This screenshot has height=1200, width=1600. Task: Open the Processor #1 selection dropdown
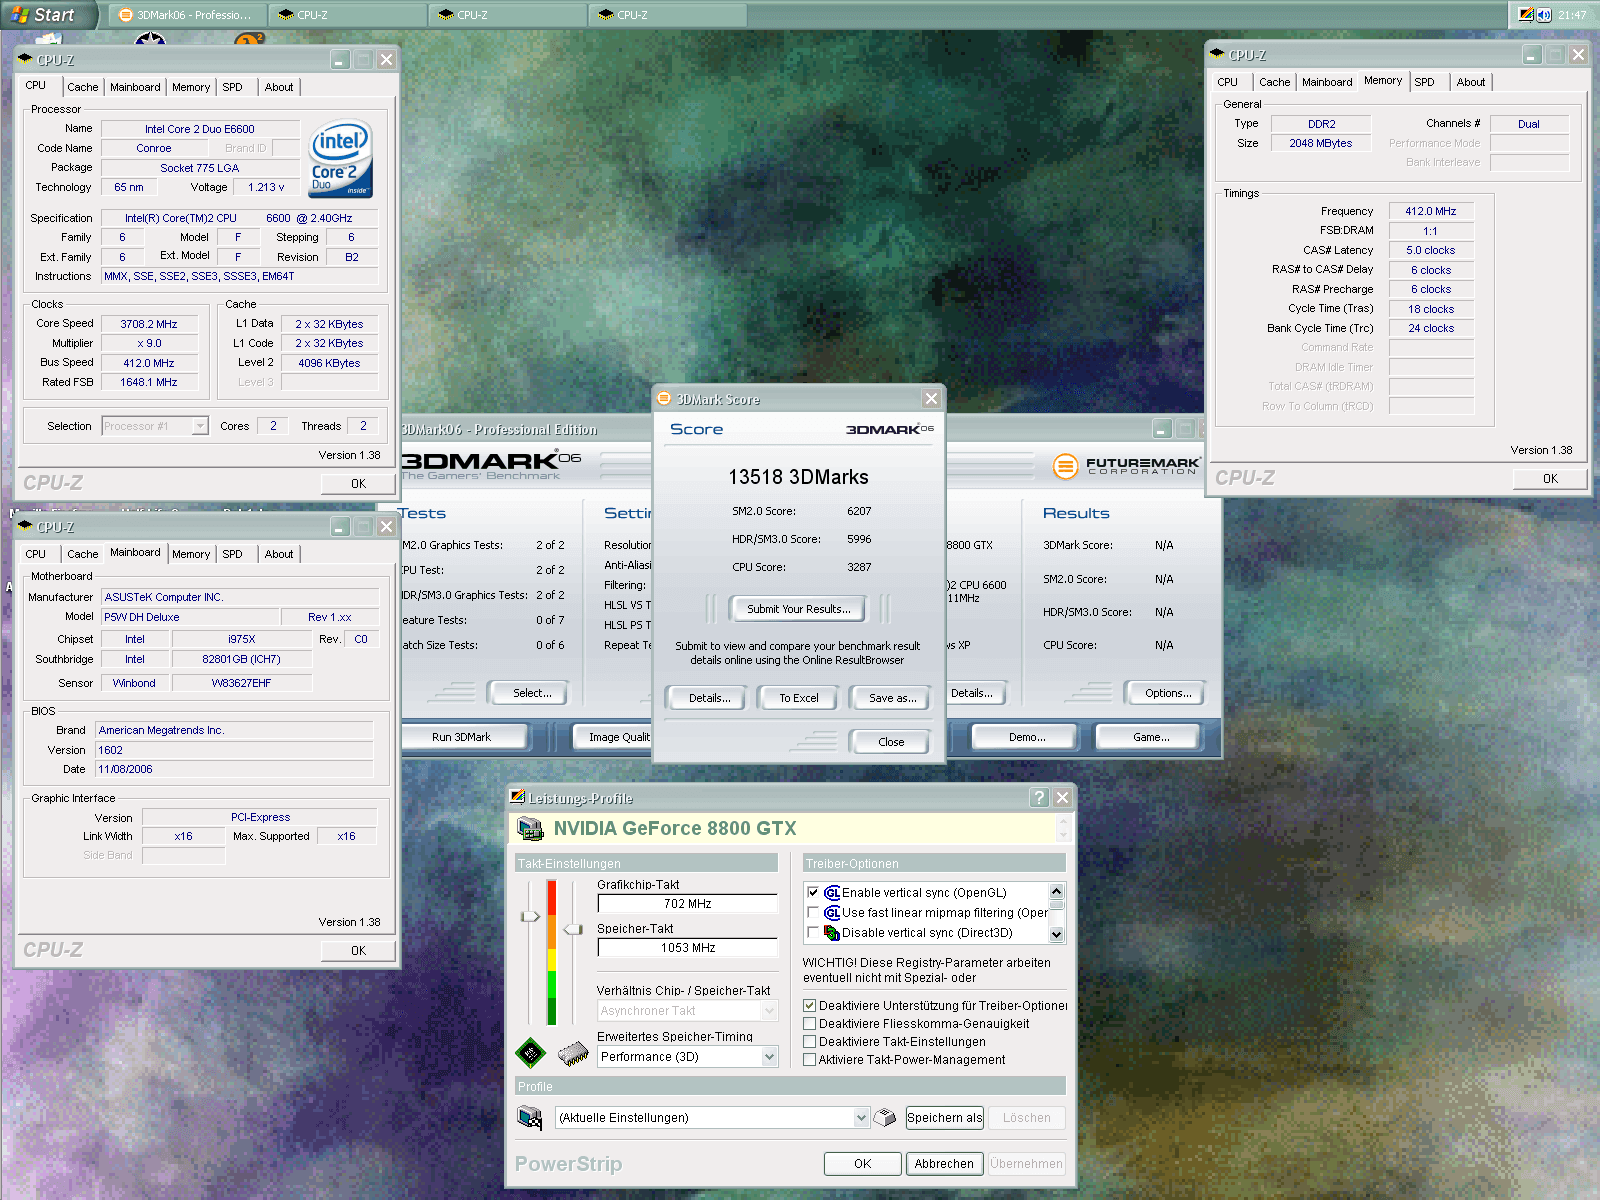200,426
